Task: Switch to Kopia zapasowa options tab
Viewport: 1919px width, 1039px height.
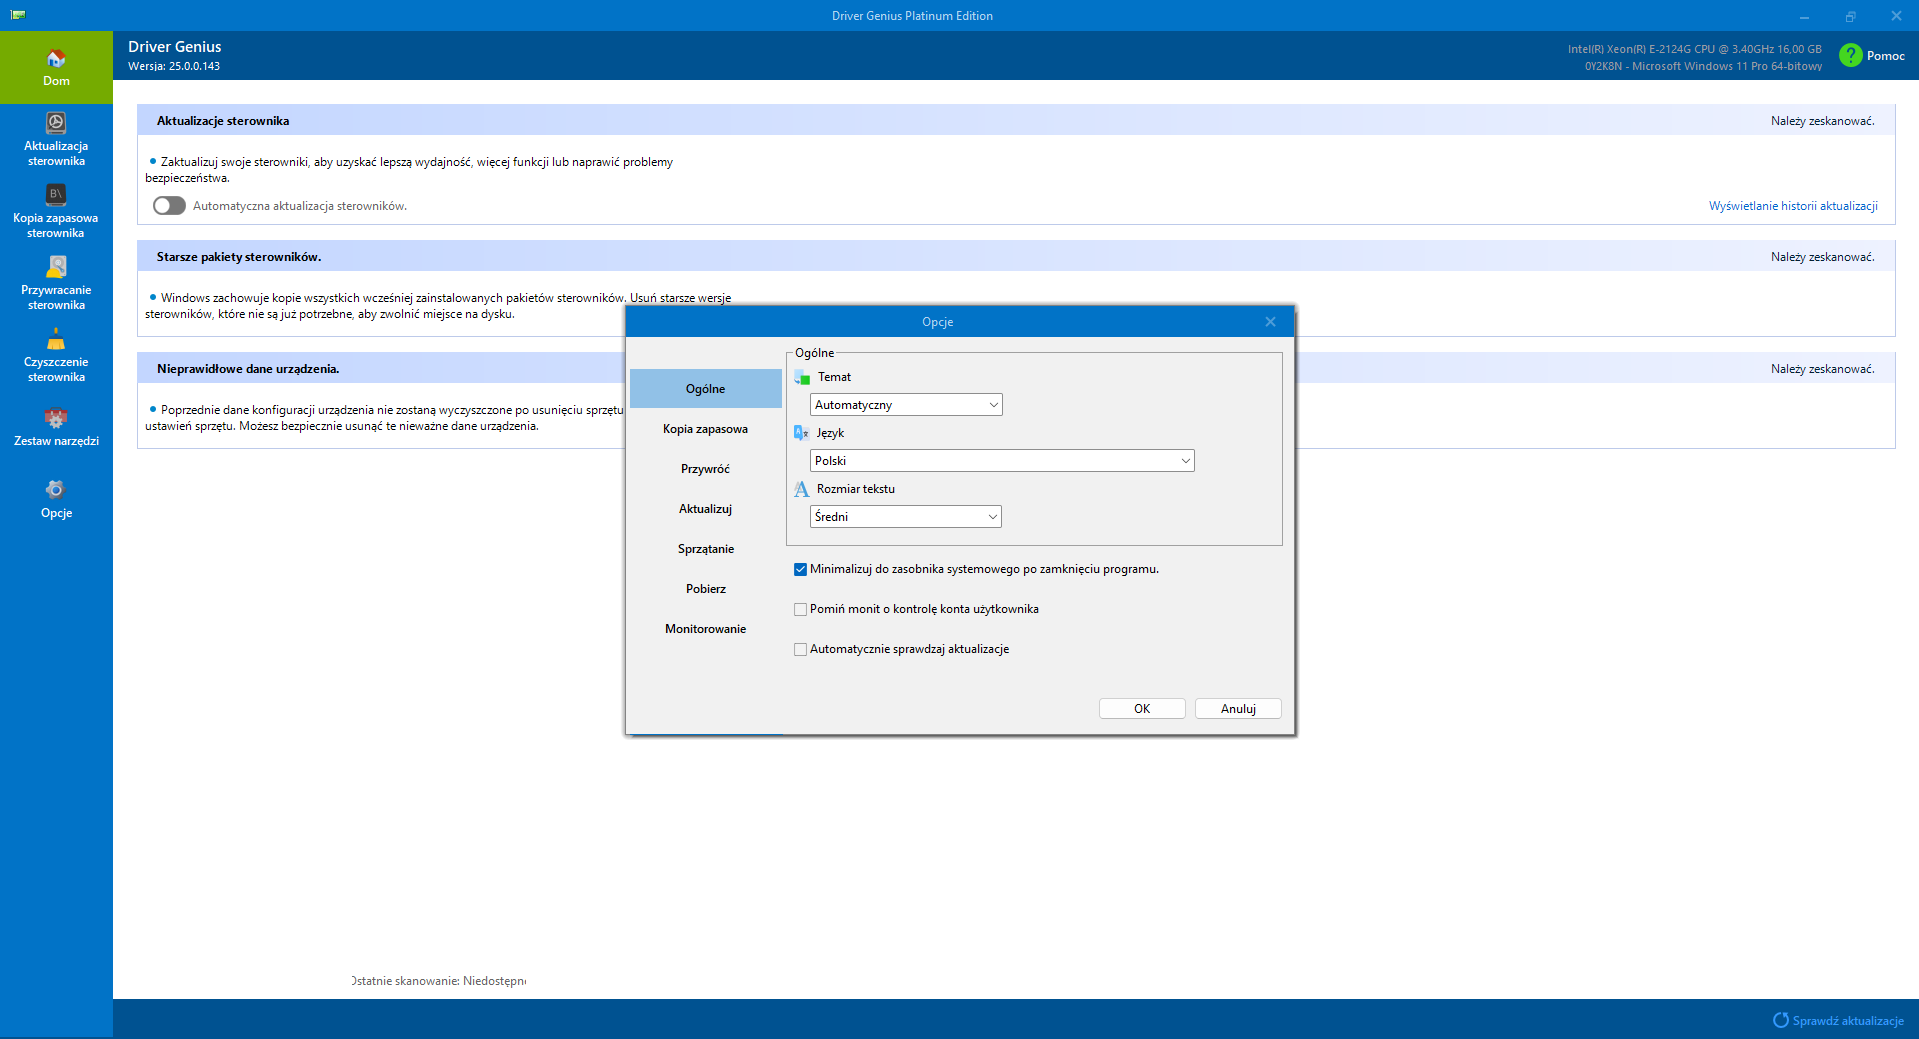Action: click(706, 429)
